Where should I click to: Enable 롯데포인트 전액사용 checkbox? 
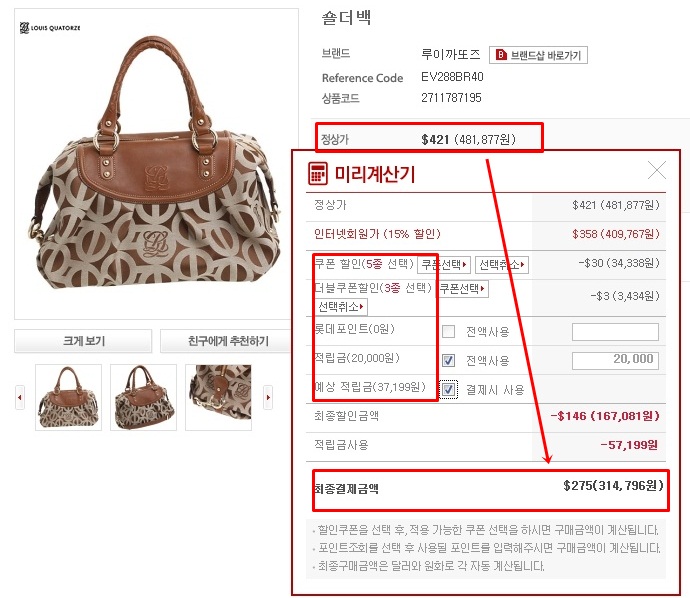click(x=448, y=331)
